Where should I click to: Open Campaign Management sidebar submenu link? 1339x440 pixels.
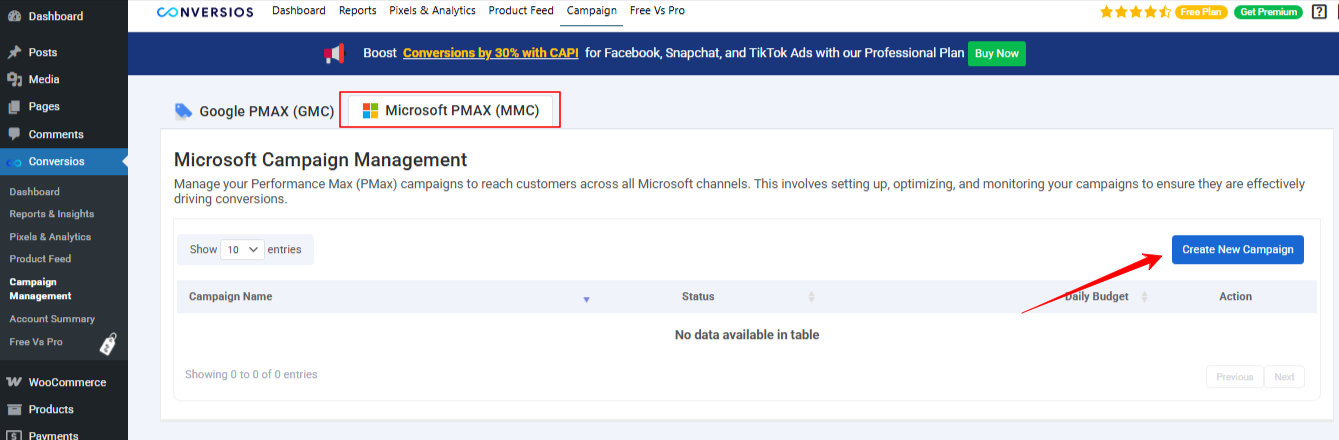41,289
